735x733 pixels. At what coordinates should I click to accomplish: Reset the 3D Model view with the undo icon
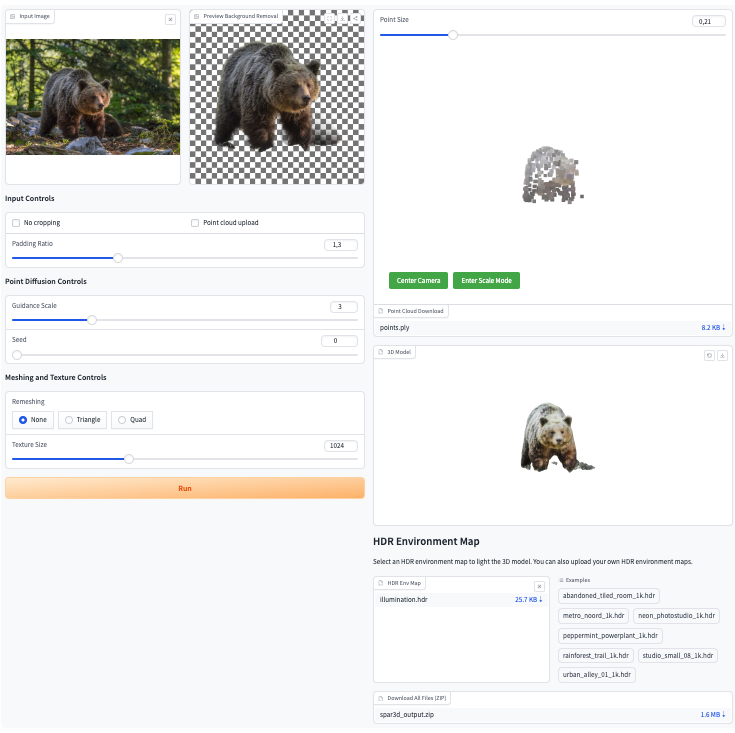point(709,355)
